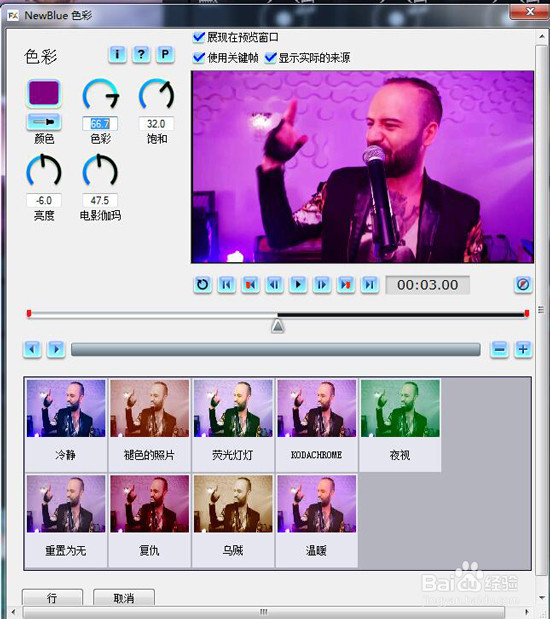
Task: Select the 47.5 film gamma field
Action: (x=100, y=201)
